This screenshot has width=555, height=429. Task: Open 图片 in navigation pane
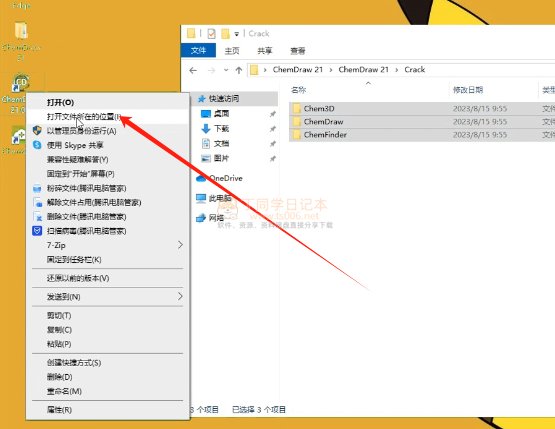222,158
